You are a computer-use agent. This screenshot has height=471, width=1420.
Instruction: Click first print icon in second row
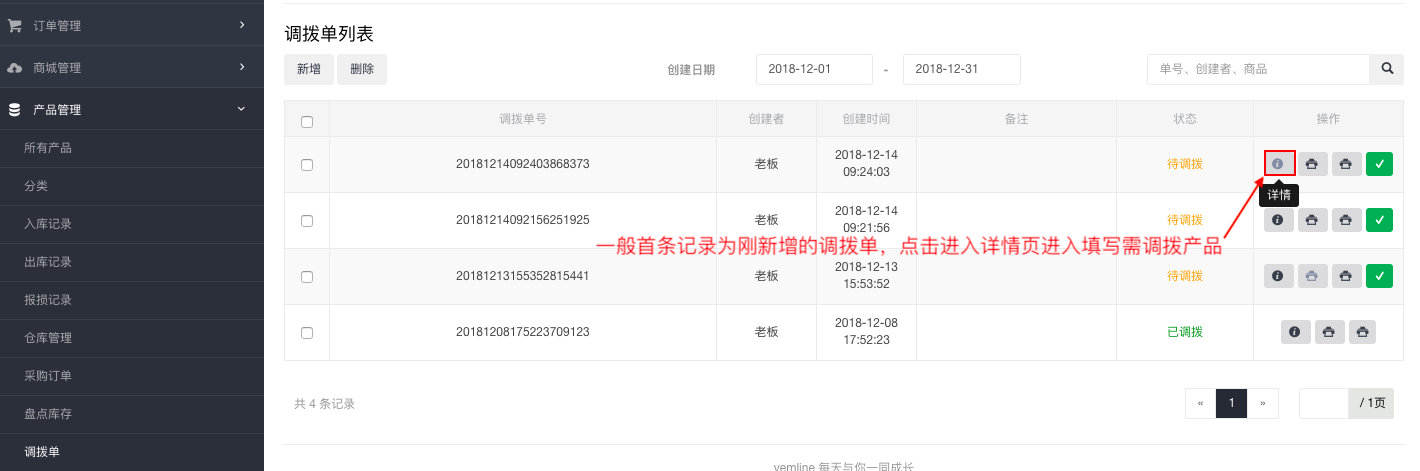[x=1312, y=220]
